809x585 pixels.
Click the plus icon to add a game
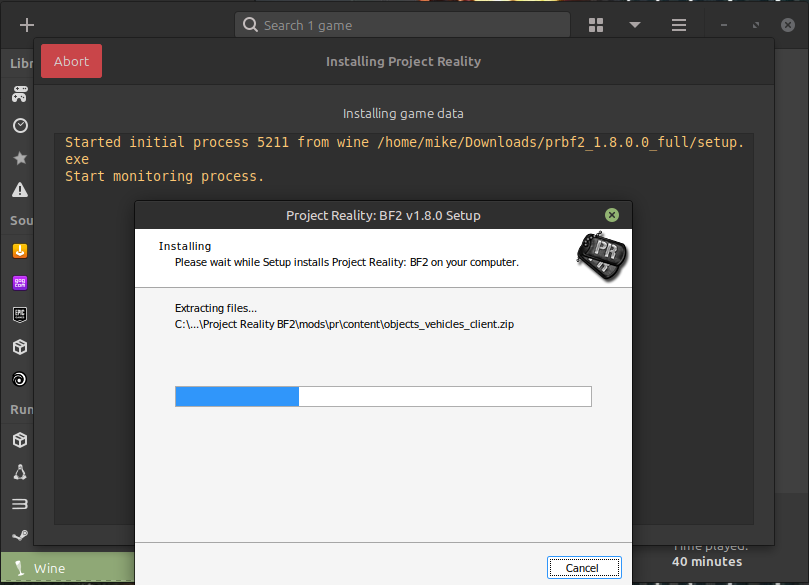27,25
